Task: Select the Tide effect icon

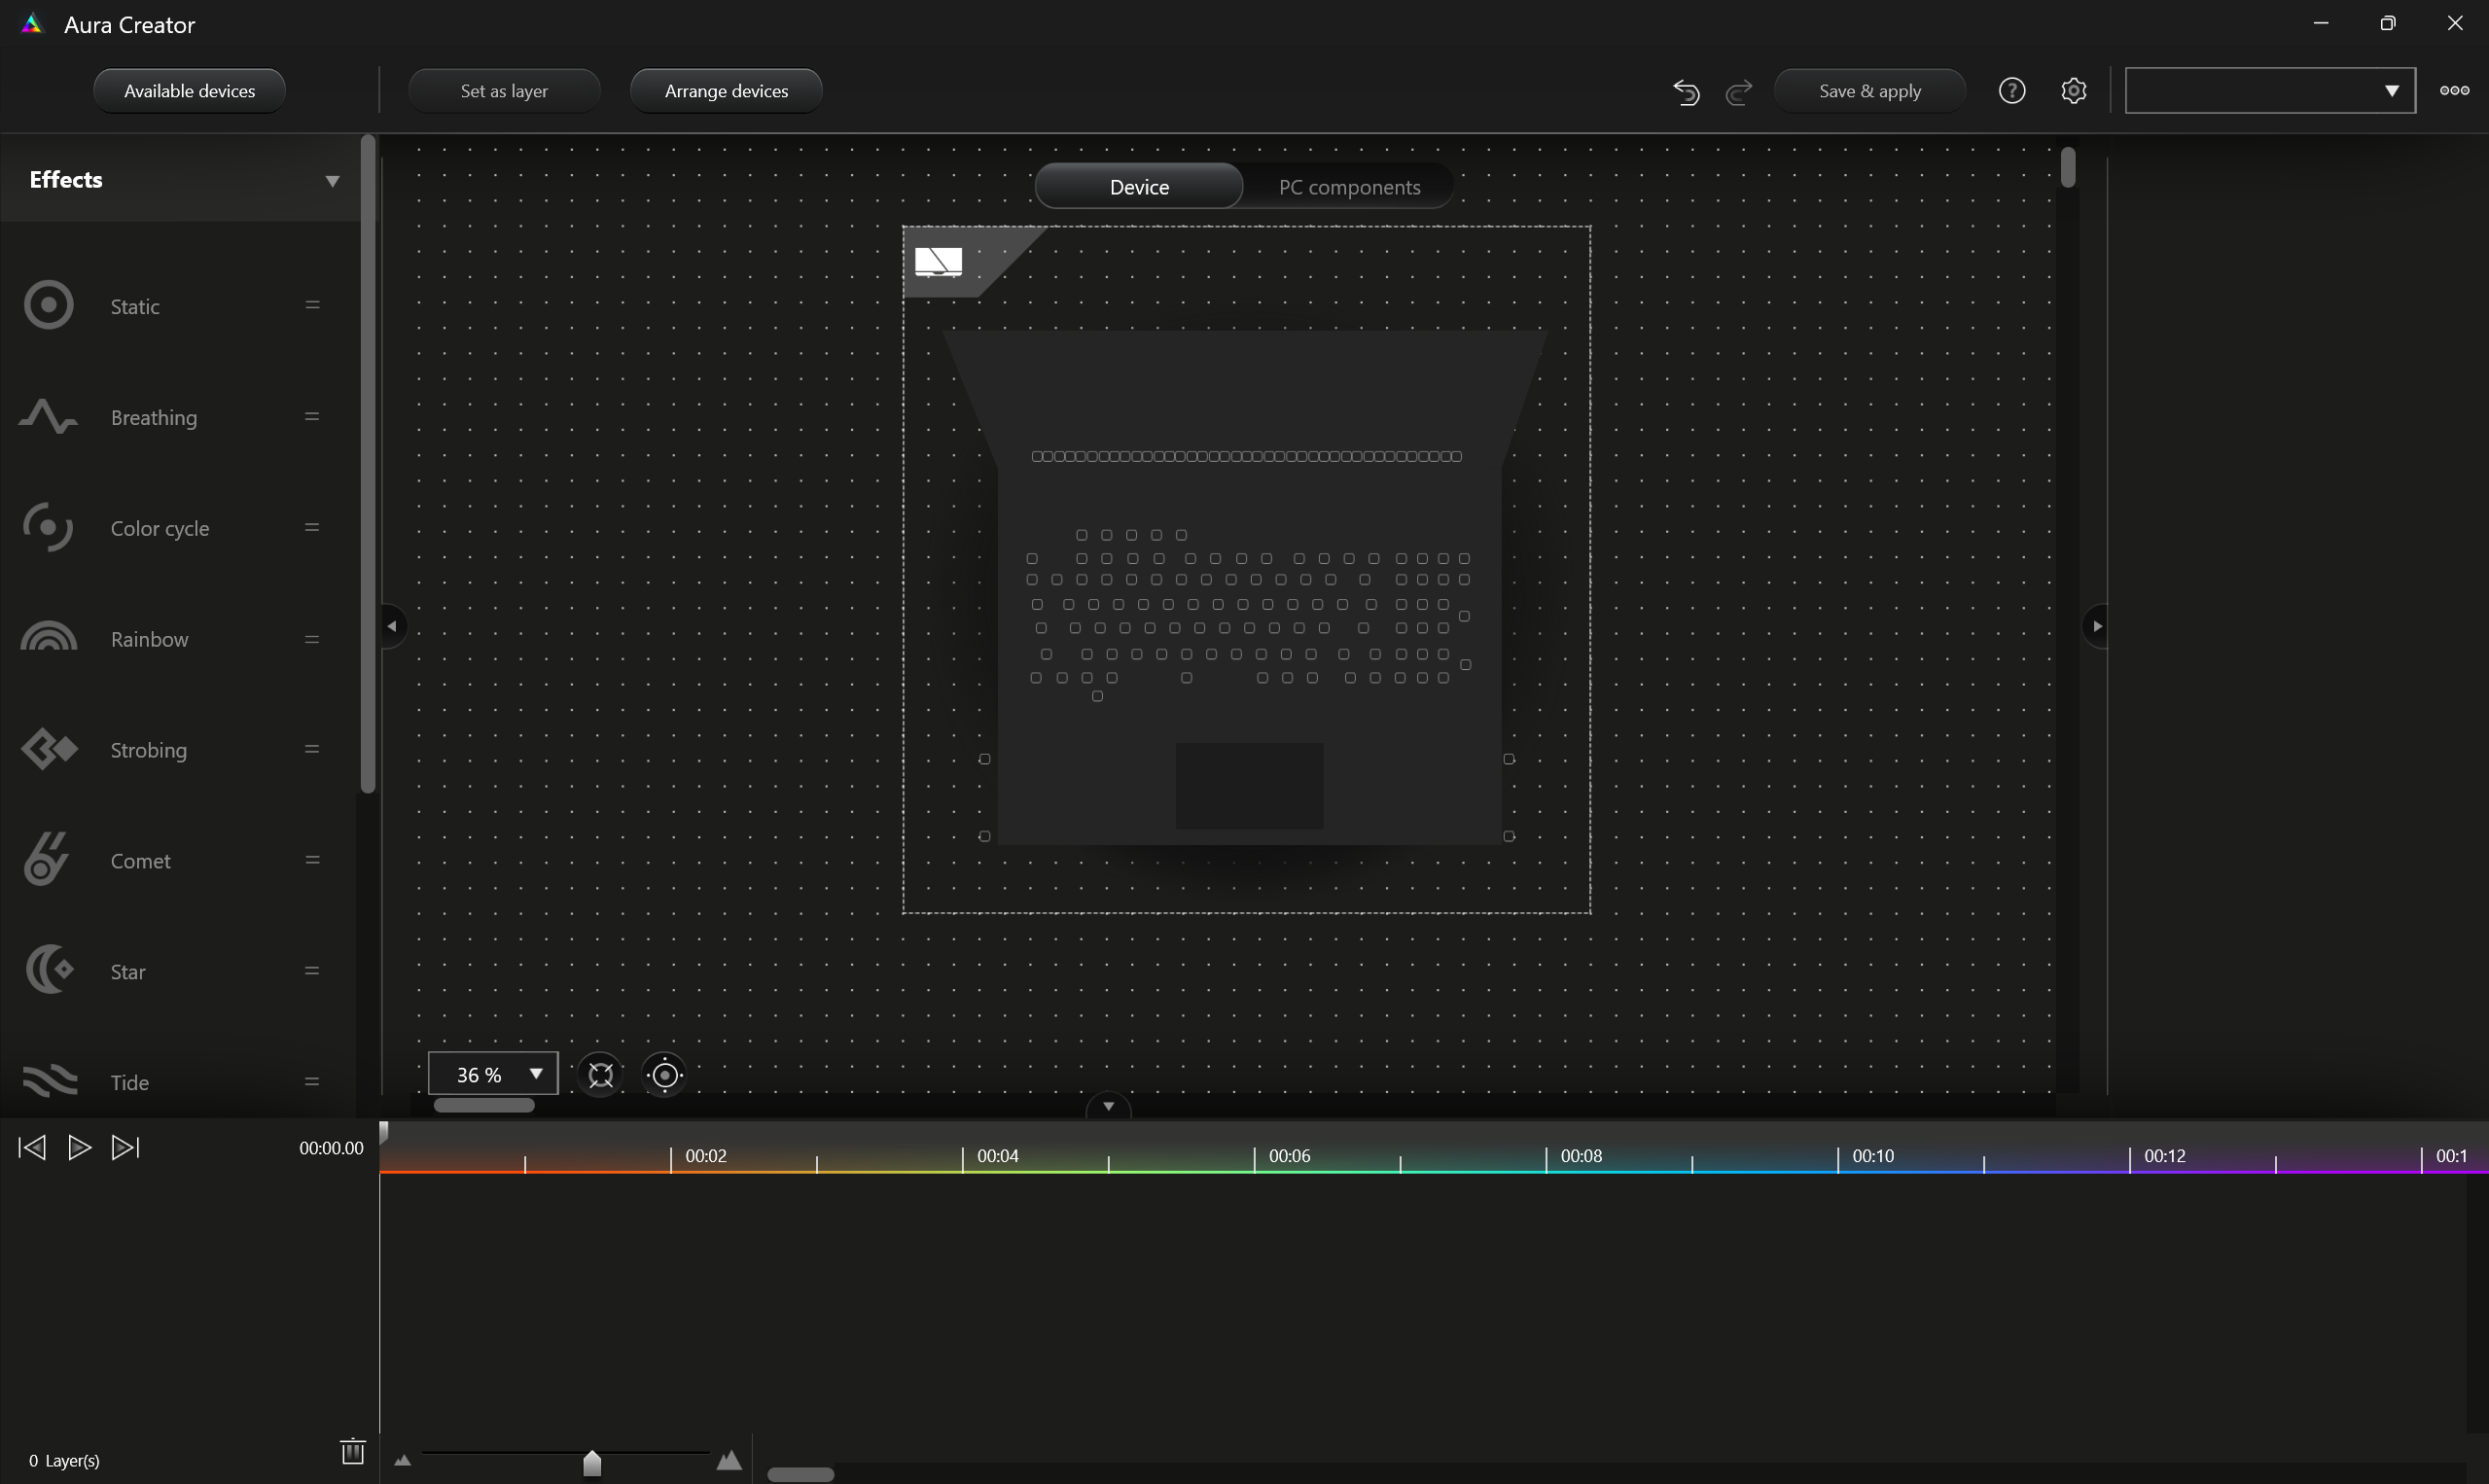Action: point(48,1081)
